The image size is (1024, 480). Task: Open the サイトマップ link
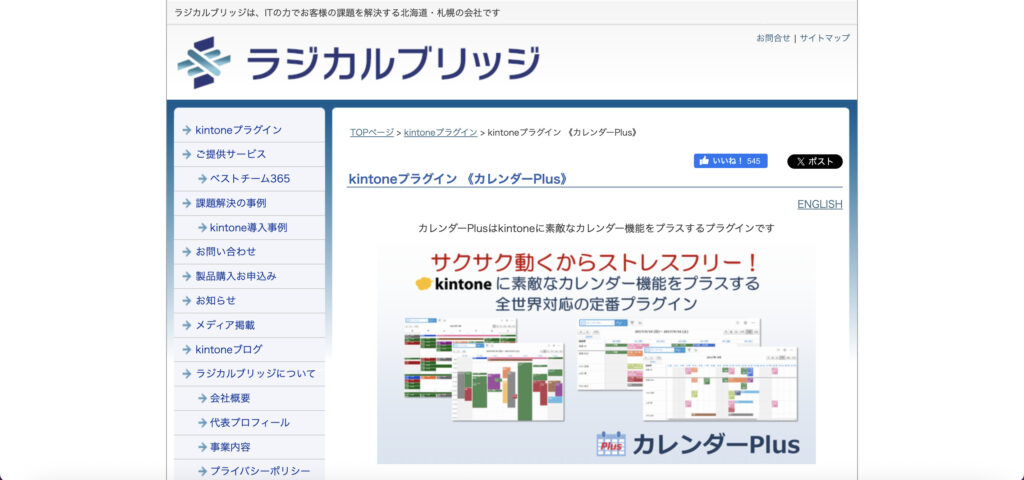click(825, 38)
